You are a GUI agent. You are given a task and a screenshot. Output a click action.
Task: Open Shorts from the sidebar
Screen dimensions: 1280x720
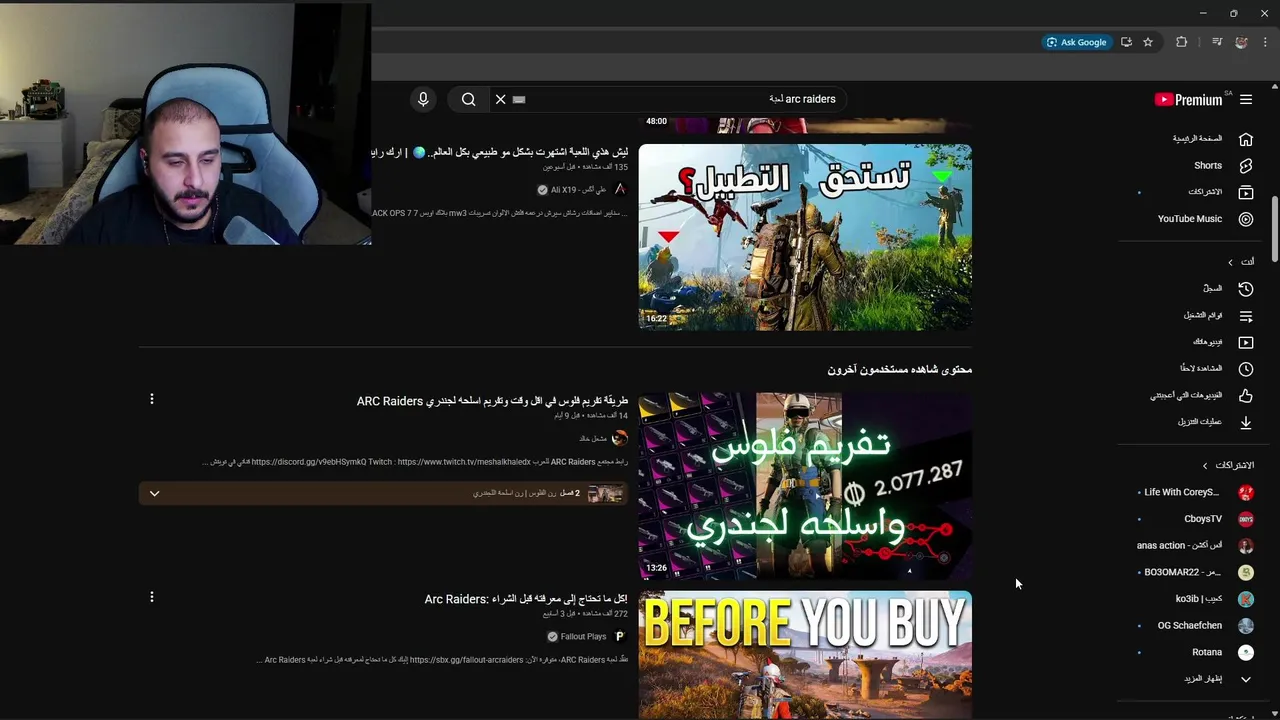click(x=1207, y=165)
